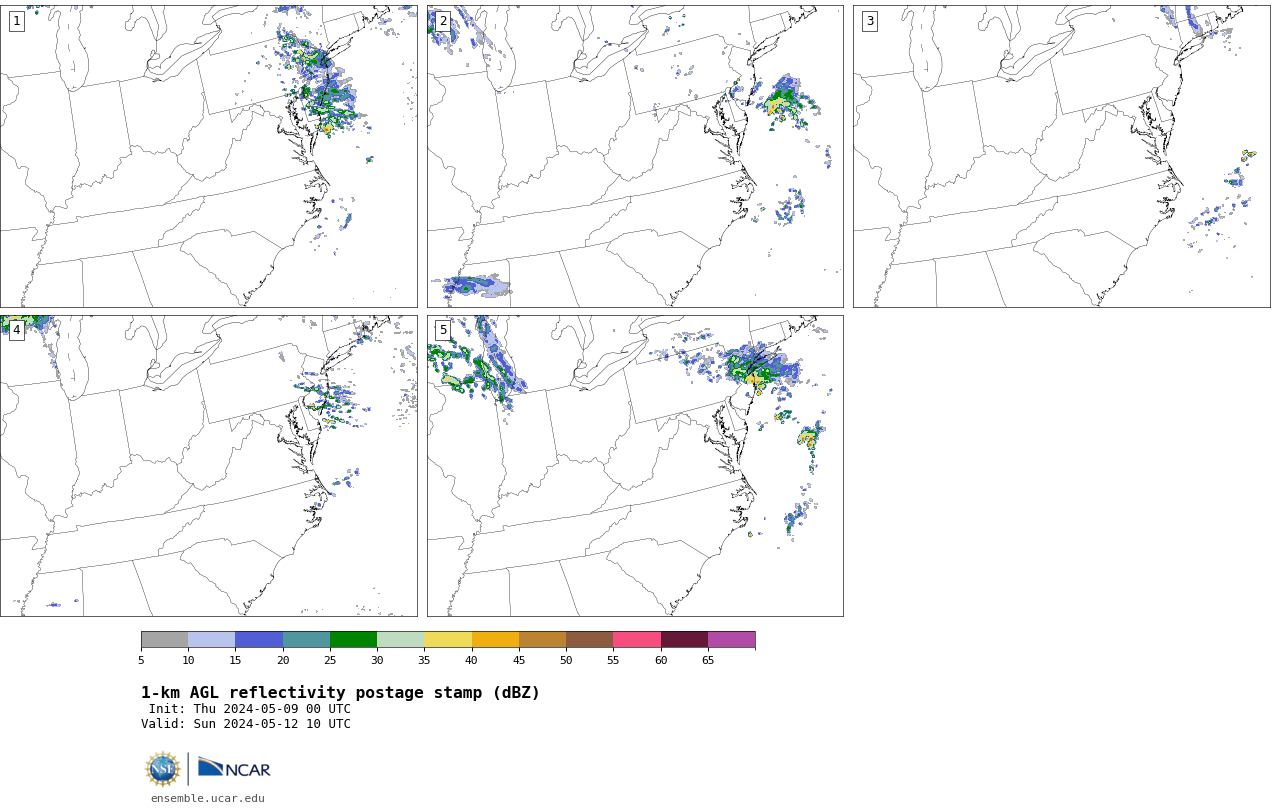Click the panel number 3 label box
The width and height of the screenshot is (1280, 809).
click(x=870, y=21)
